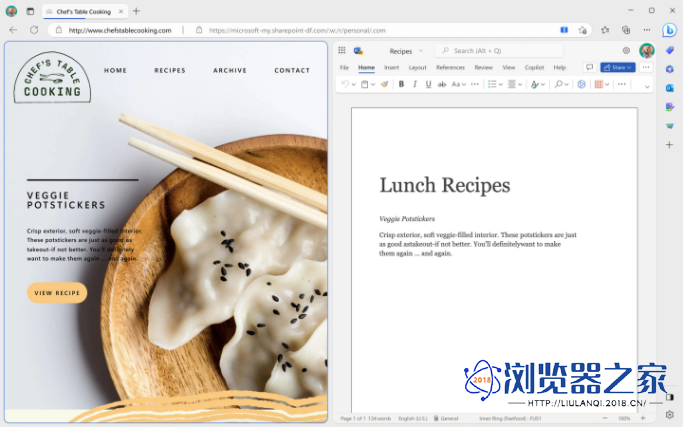Select the Chef's Table Cooking tab

coord(85,11)
